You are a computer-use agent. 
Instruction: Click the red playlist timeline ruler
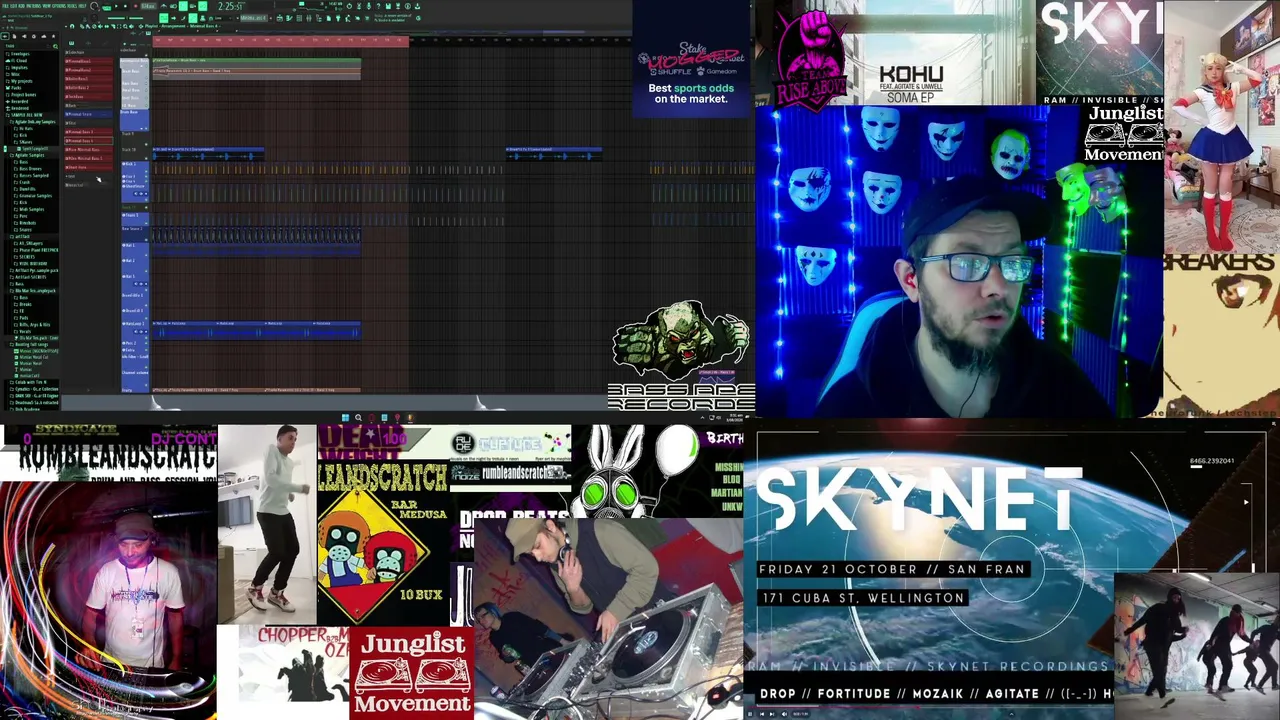[280, 40]
